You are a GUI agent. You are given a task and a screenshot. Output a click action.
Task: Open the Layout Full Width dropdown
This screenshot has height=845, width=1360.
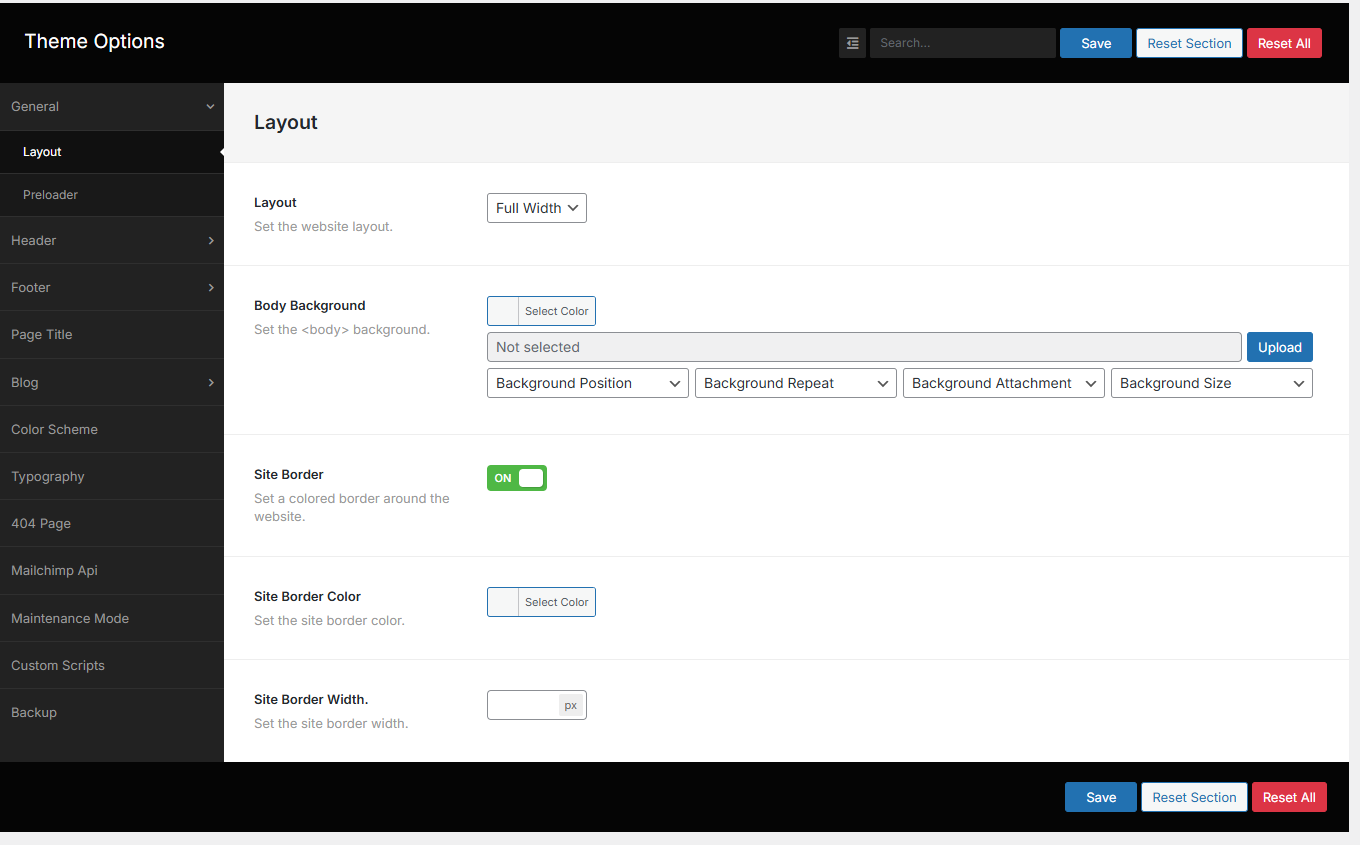537,208
